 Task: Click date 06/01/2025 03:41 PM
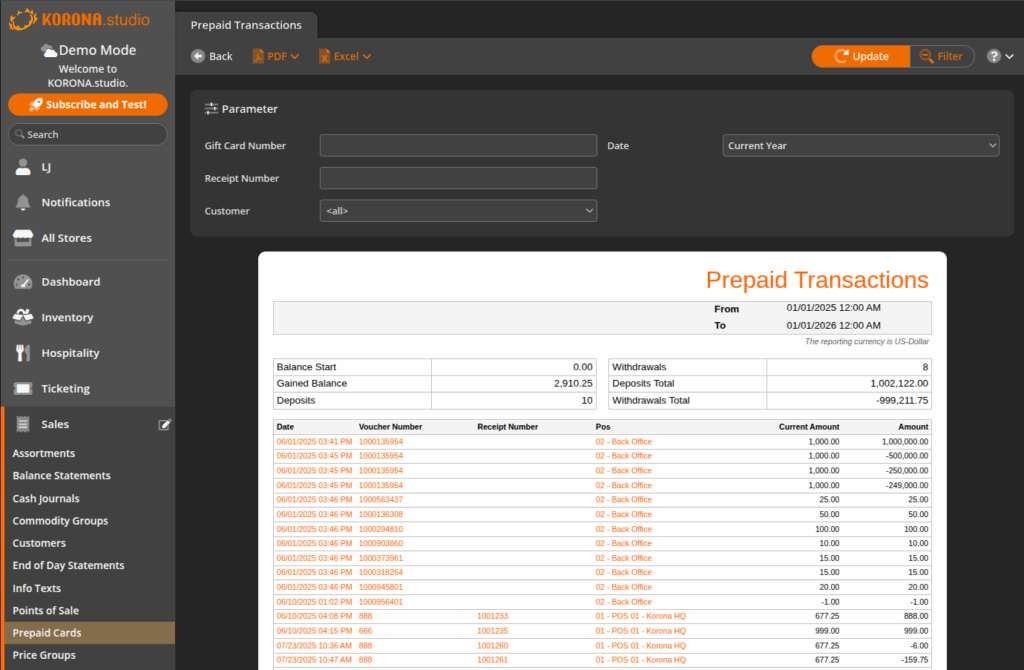[x=314, y=441]
